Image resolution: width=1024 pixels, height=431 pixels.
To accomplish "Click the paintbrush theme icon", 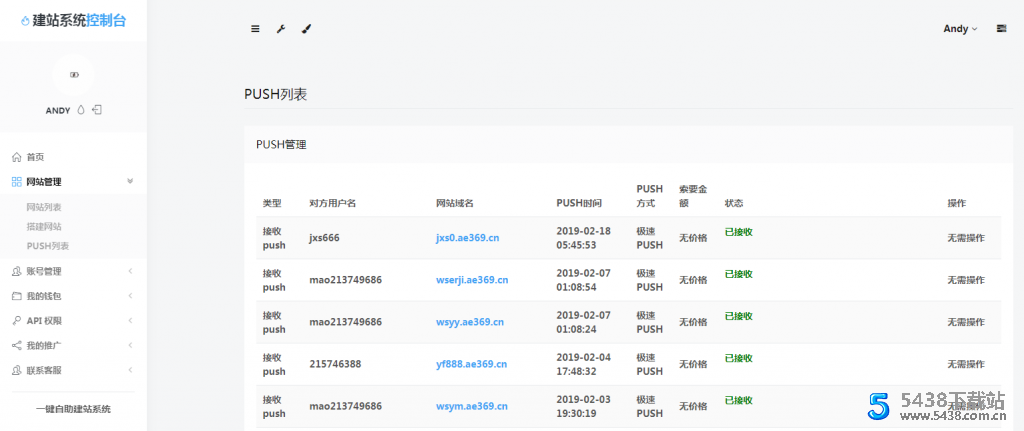I will (306, 29).
